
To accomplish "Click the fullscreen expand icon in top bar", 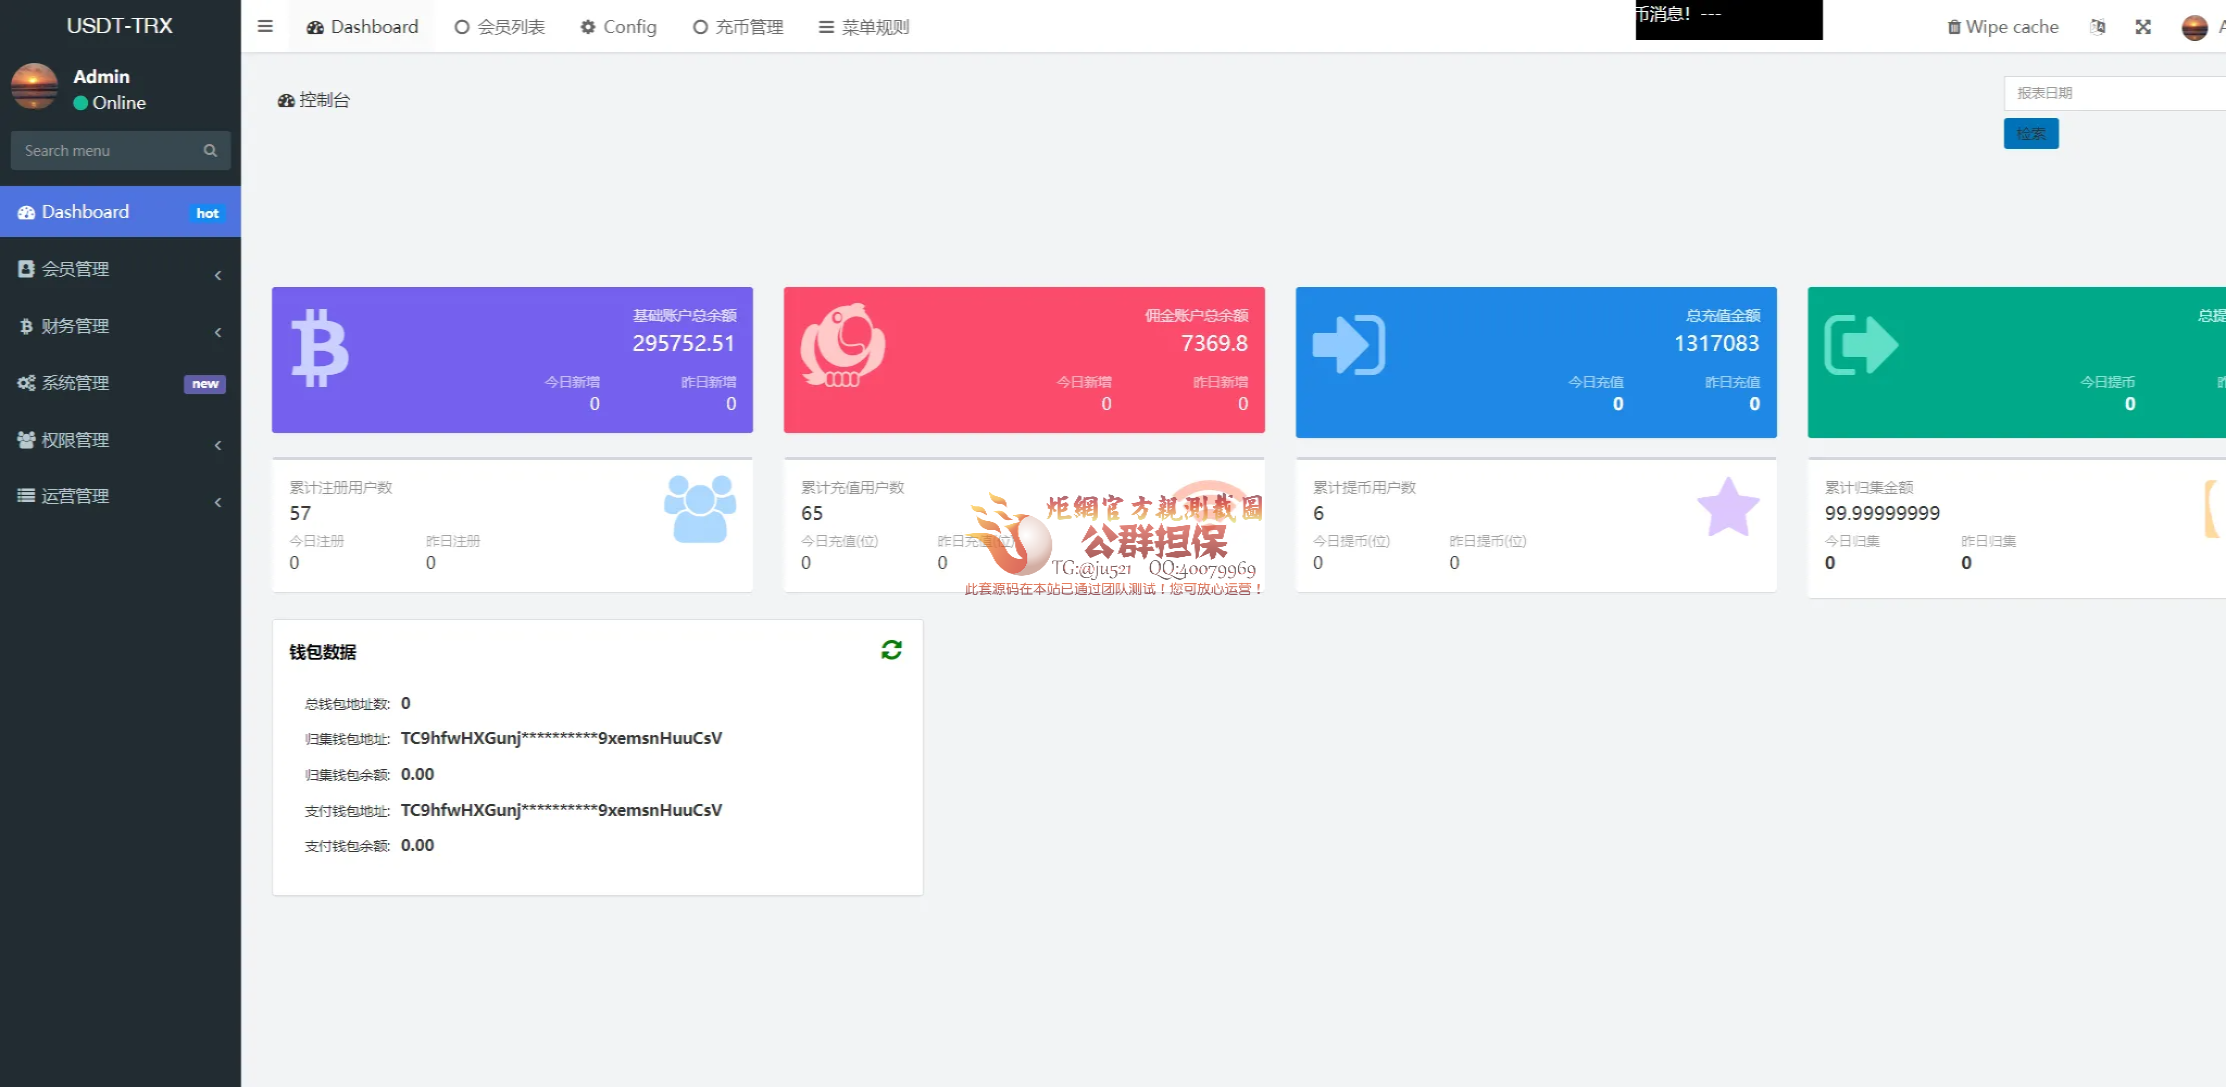I will tap(2143, 27).
